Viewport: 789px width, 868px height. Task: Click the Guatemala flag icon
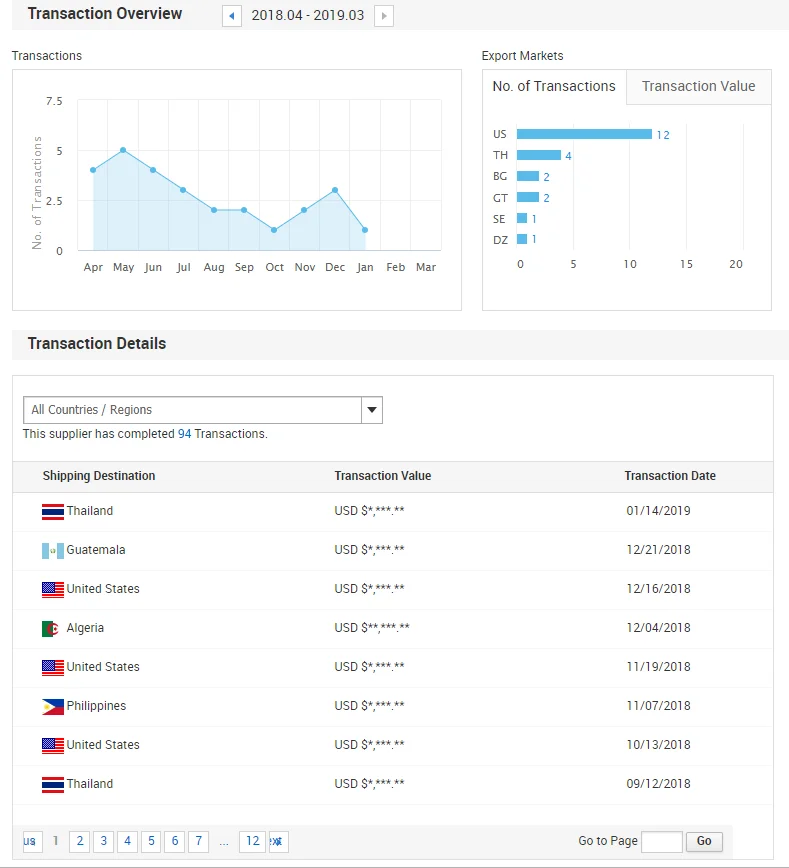[53, 551]
